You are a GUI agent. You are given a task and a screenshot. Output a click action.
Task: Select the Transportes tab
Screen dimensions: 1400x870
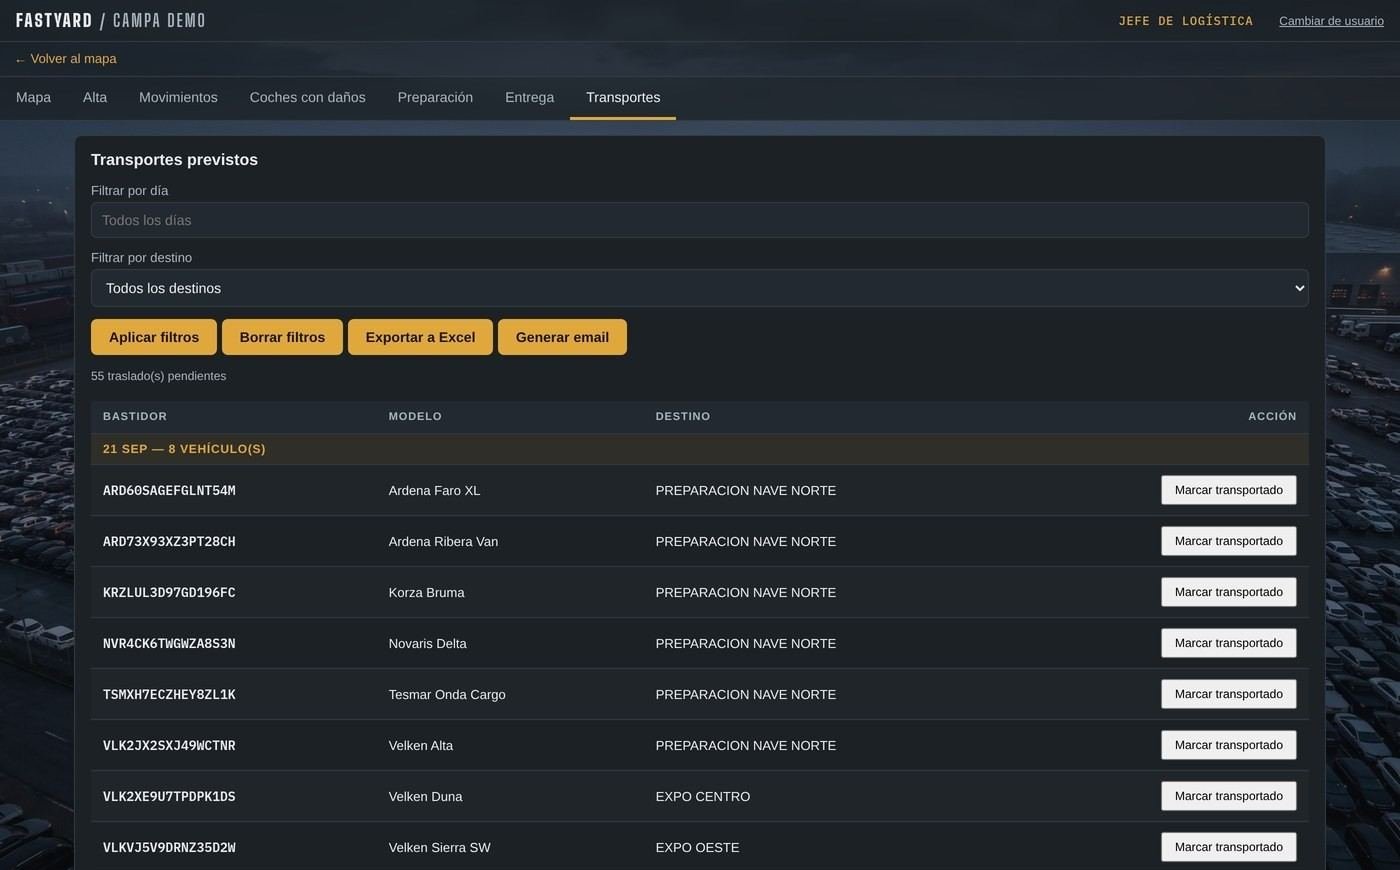(x=623, y=98)
